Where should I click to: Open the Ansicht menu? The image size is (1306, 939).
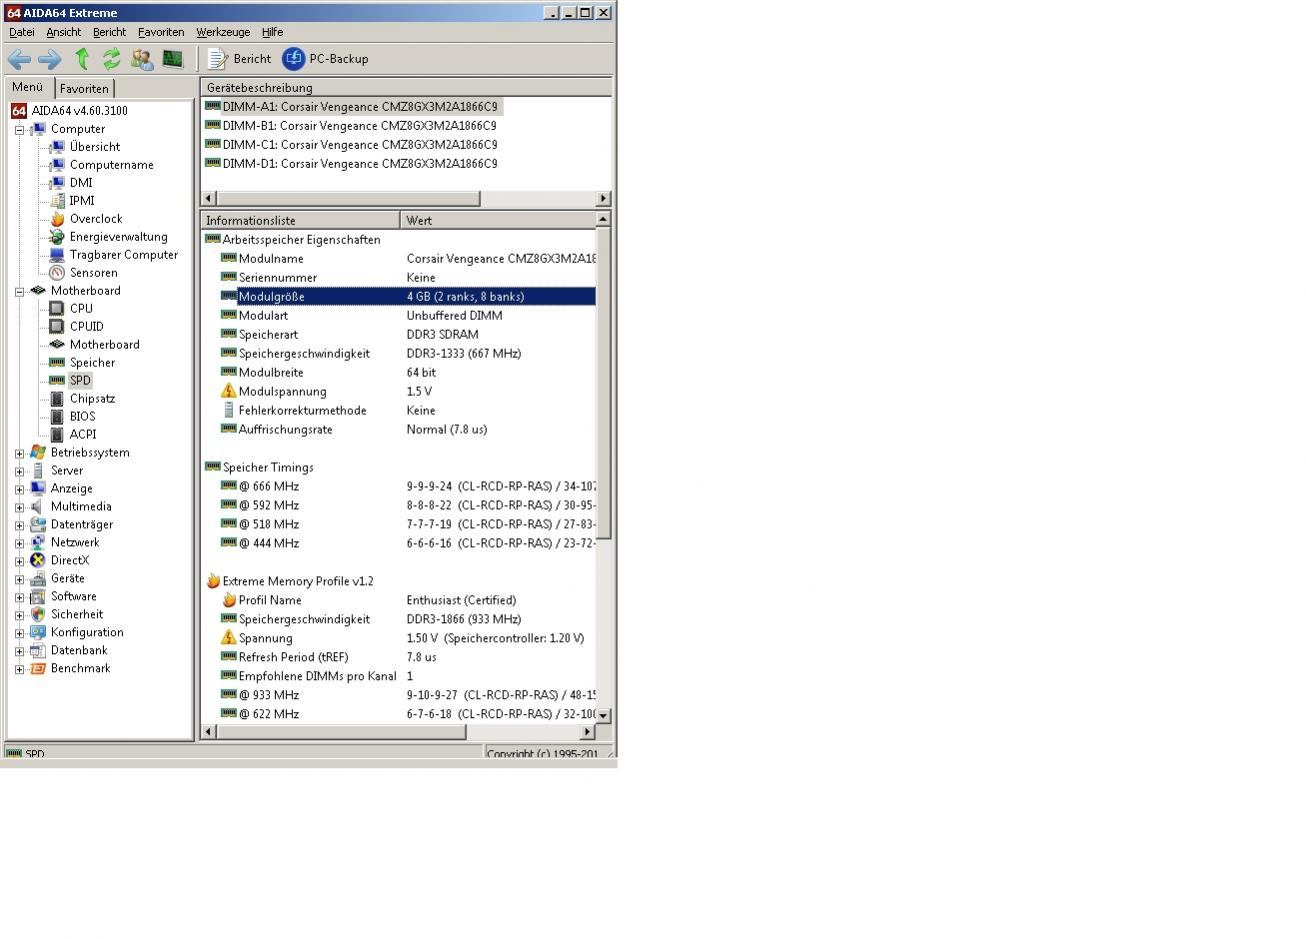click(x=63, y=32)
